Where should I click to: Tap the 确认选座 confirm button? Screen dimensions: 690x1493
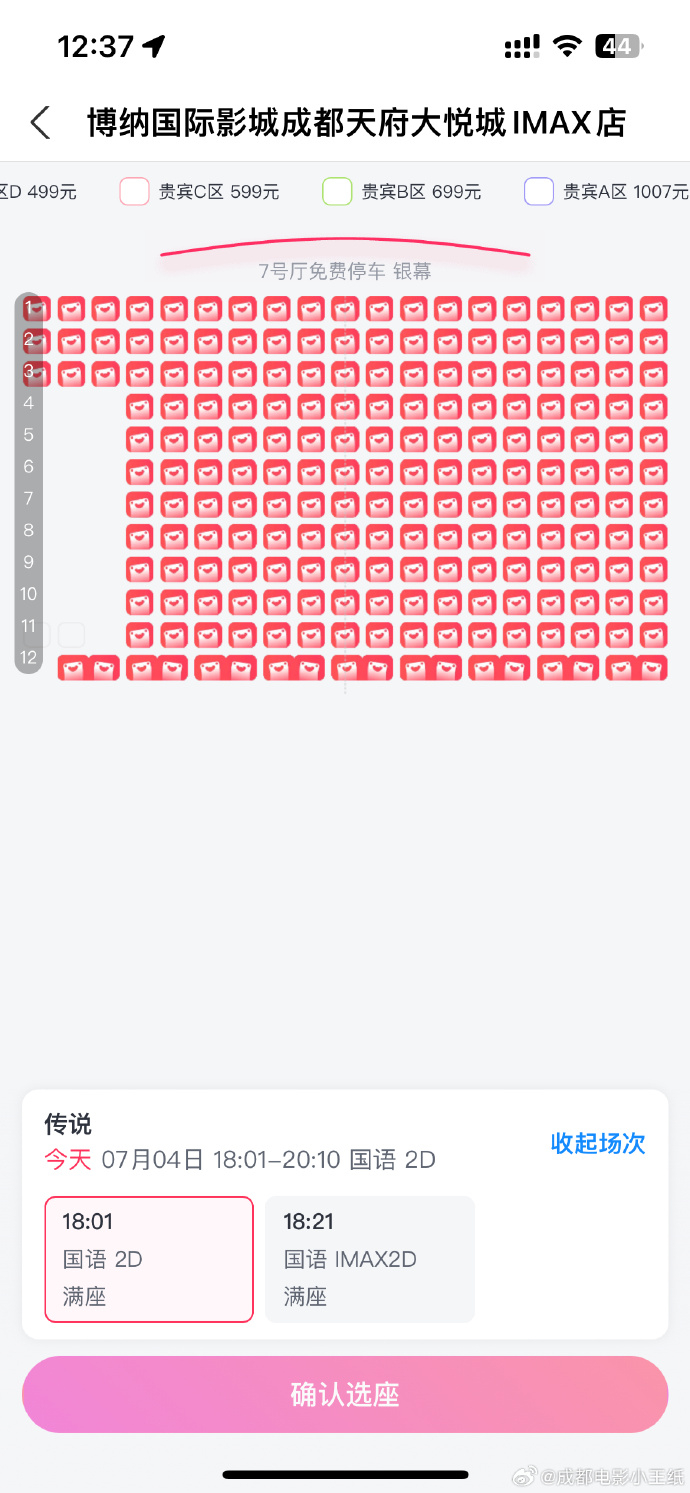[x=345, y=1394]
